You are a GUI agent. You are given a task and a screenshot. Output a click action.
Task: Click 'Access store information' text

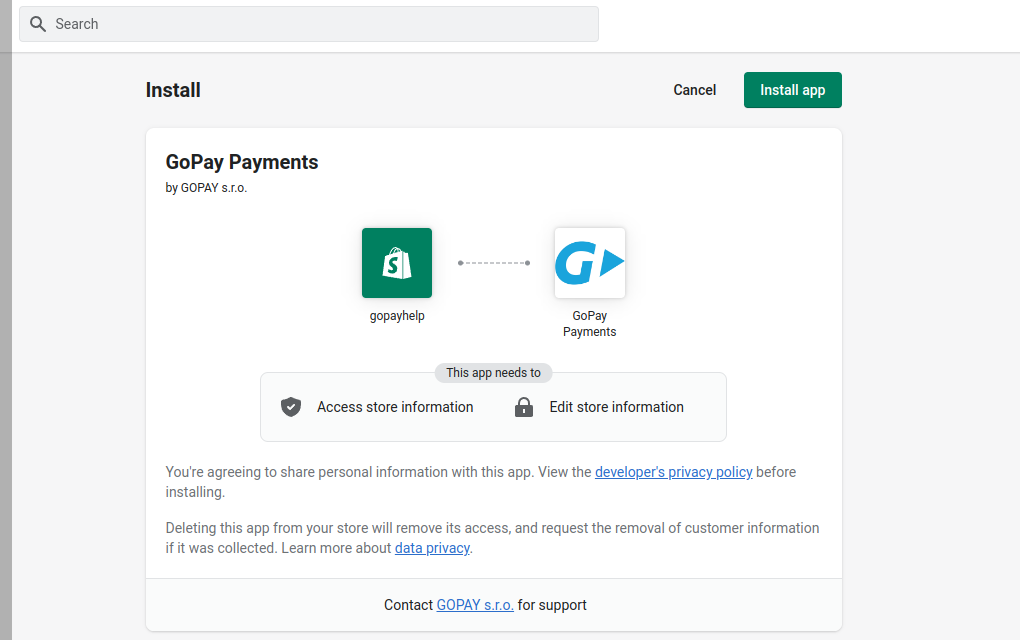point(395,407)
